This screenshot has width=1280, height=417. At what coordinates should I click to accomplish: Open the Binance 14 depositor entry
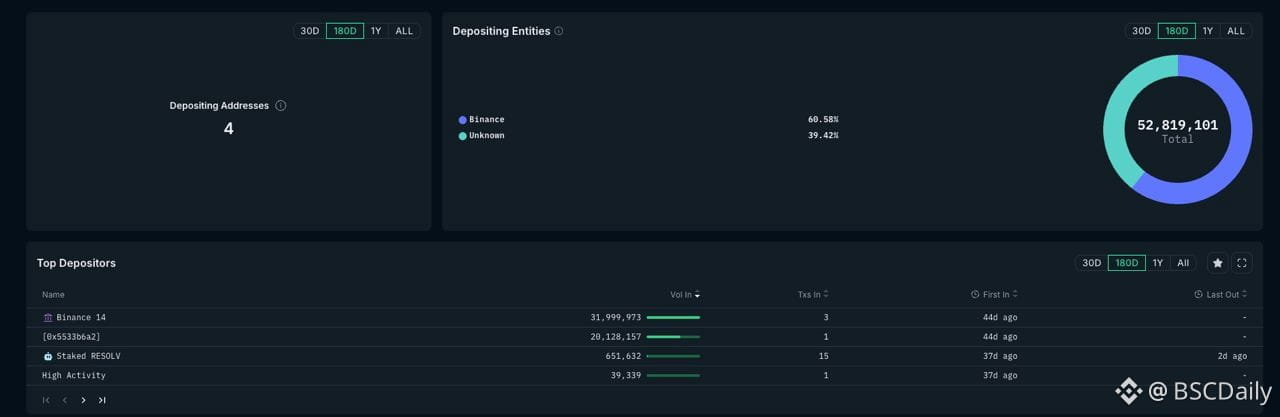[81, 317]
